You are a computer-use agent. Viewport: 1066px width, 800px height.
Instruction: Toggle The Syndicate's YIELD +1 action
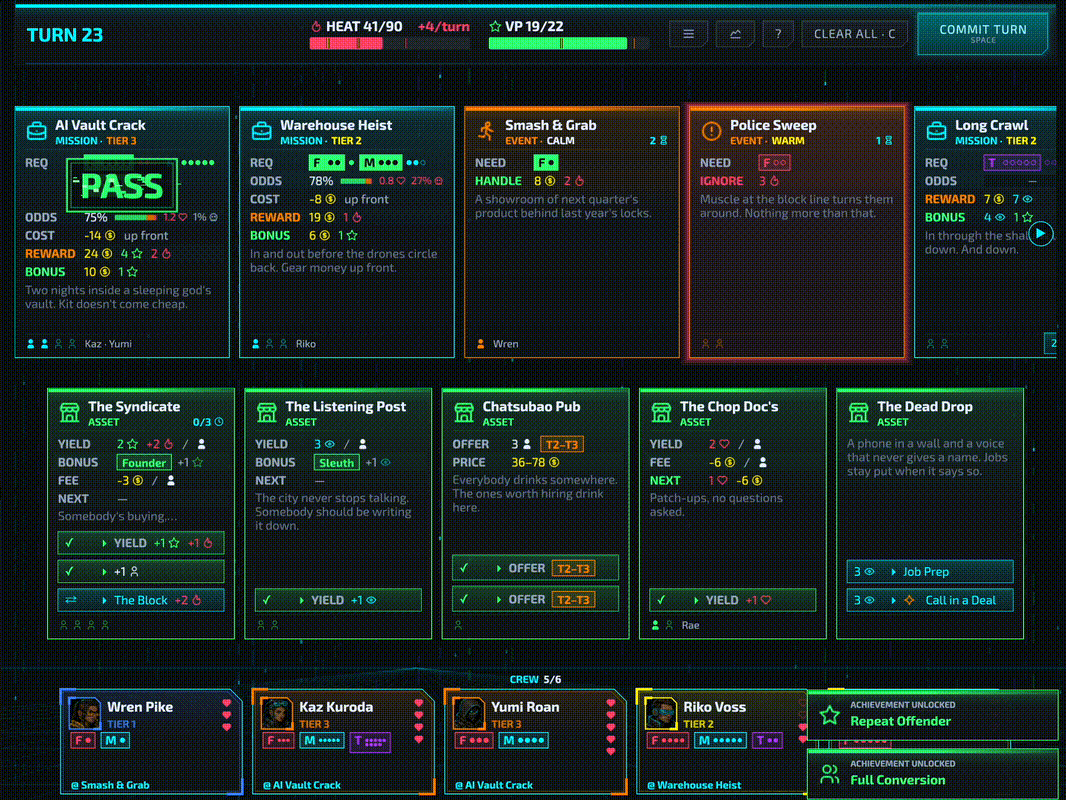coord(141,543)
